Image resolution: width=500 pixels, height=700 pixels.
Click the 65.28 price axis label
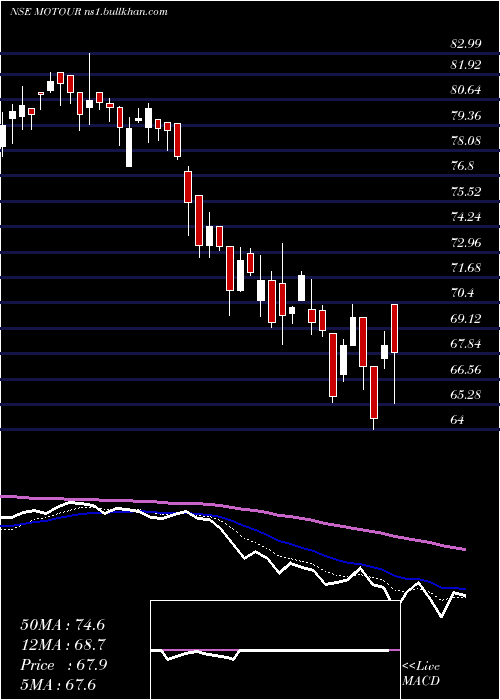466,395
